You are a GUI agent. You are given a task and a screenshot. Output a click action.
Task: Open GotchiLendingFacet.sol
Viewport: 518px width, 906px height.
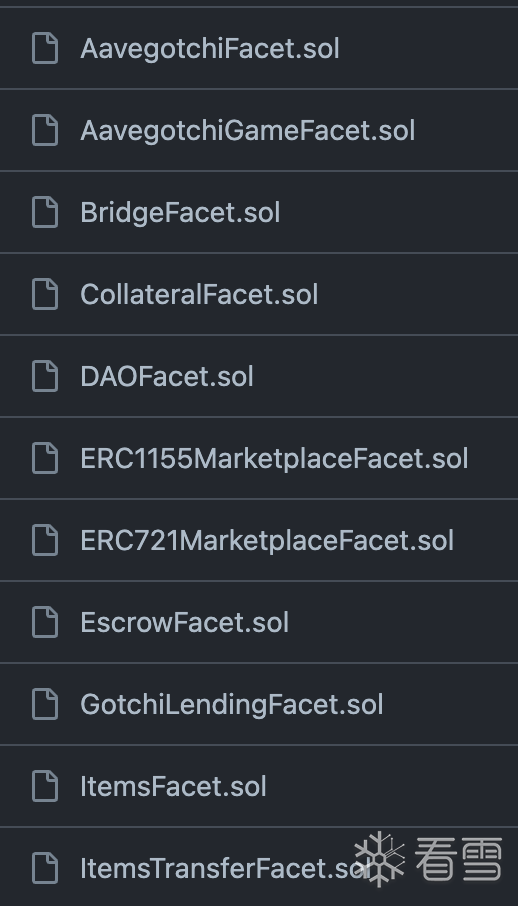[232, 705]
